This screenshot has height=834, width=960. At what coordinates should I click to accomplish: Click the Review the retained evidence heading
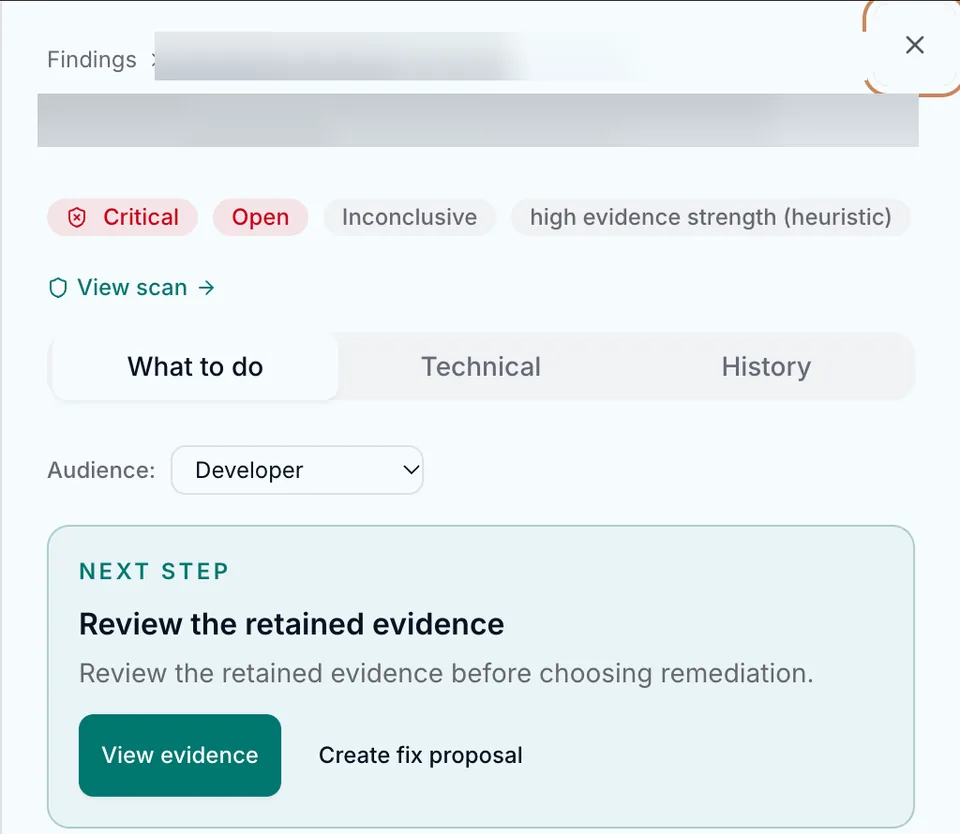pos(291,625)
